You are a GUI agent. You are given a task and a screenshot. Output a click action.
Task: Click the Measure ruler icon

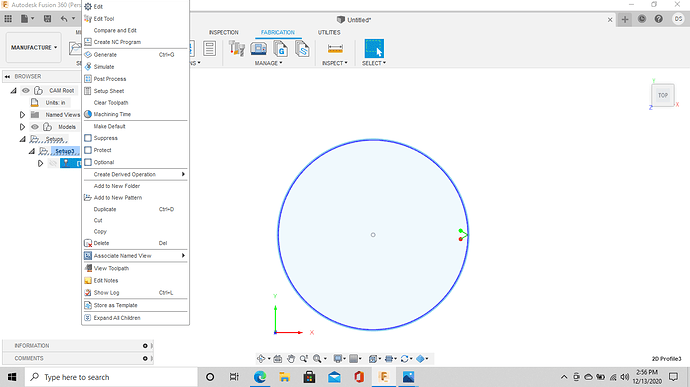[x=335, y=48]
